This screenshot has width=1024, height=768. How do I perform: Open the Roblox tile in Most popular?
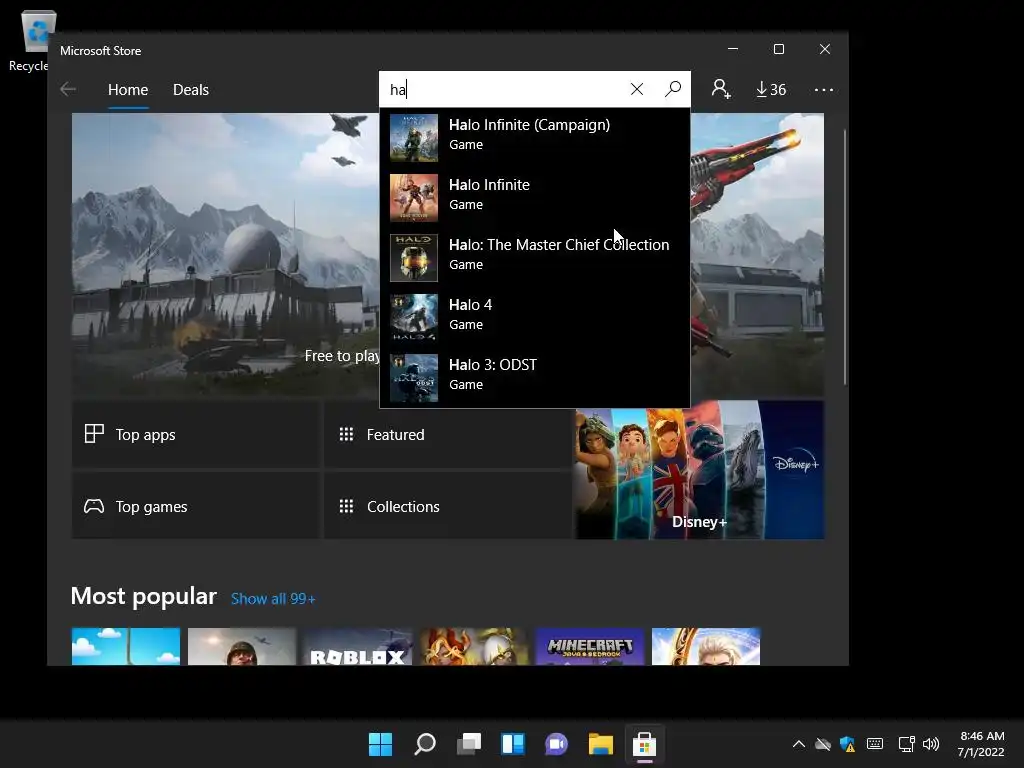point(357,647)
